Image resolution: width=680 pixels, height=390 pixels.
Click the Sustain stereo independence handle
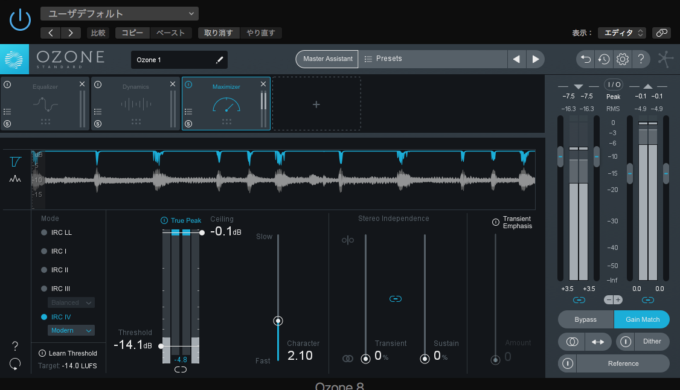click(x=425, y=359)
